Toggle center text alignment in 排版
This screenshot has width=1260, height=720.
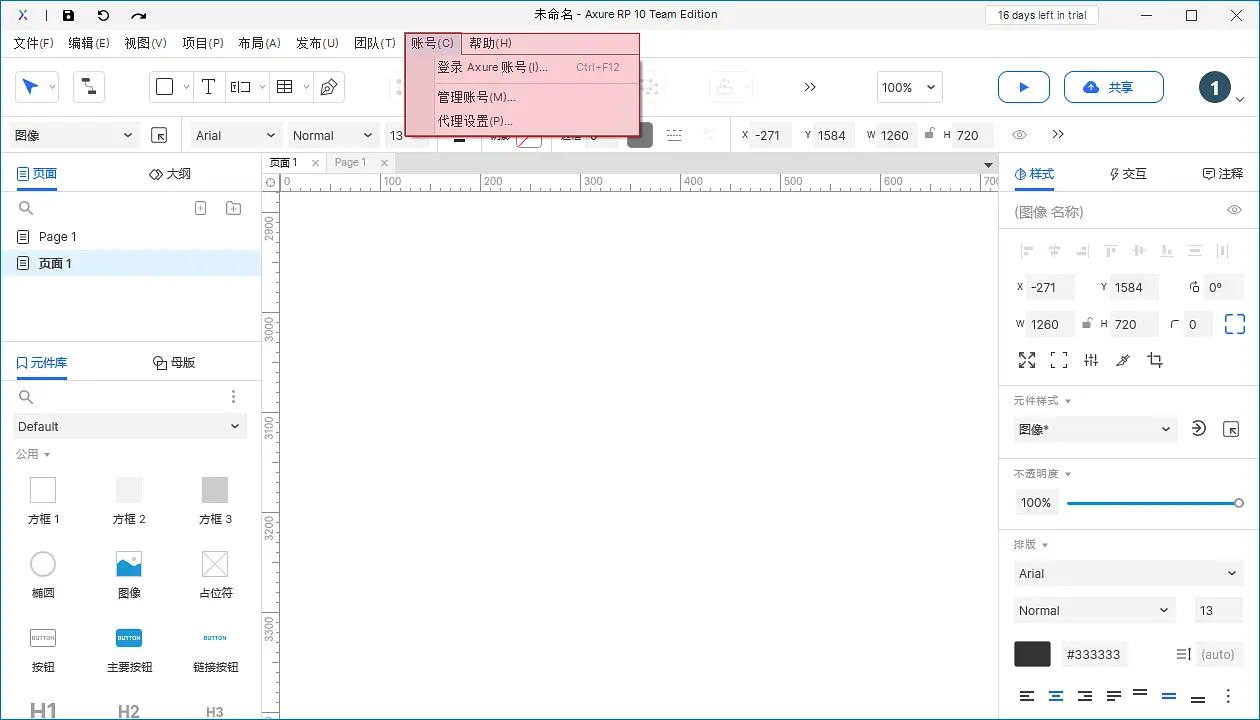tap(1055, 696)
